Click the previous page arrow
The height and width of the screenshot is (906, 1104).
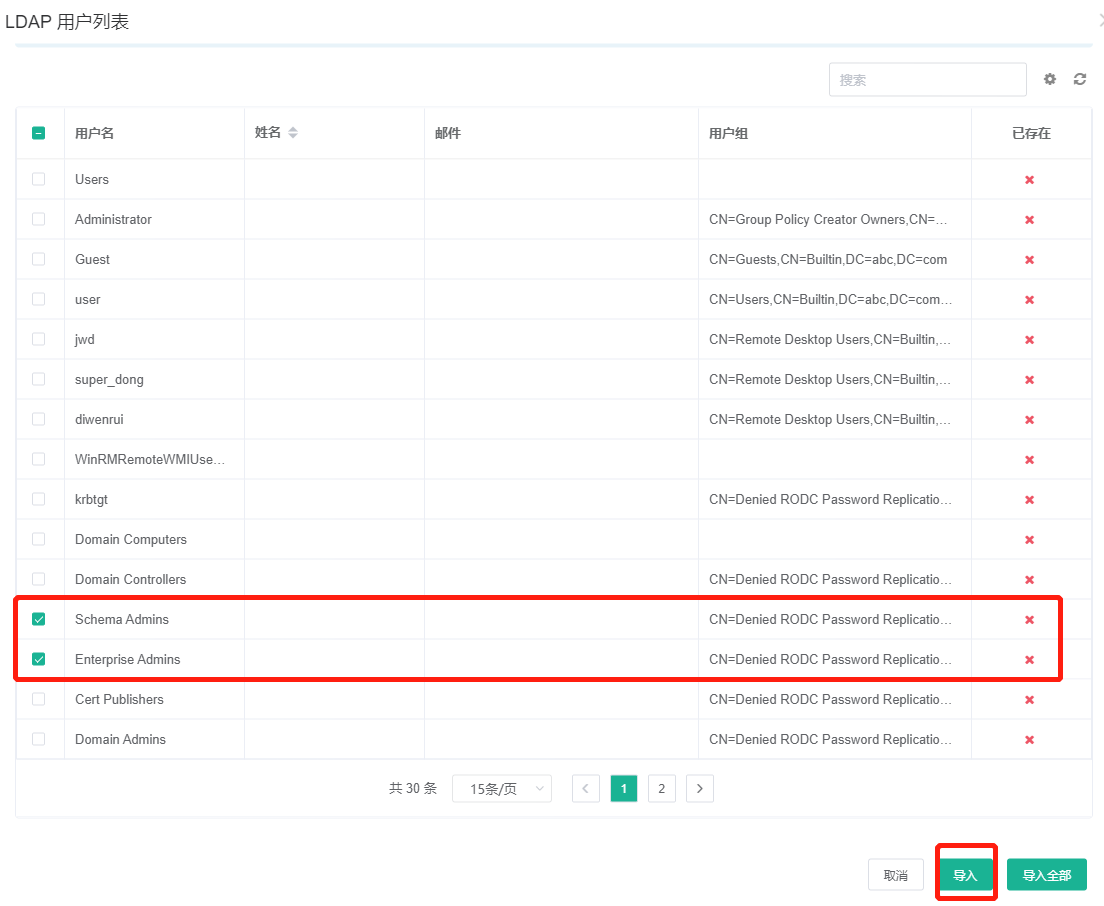[x=585, y=788]
